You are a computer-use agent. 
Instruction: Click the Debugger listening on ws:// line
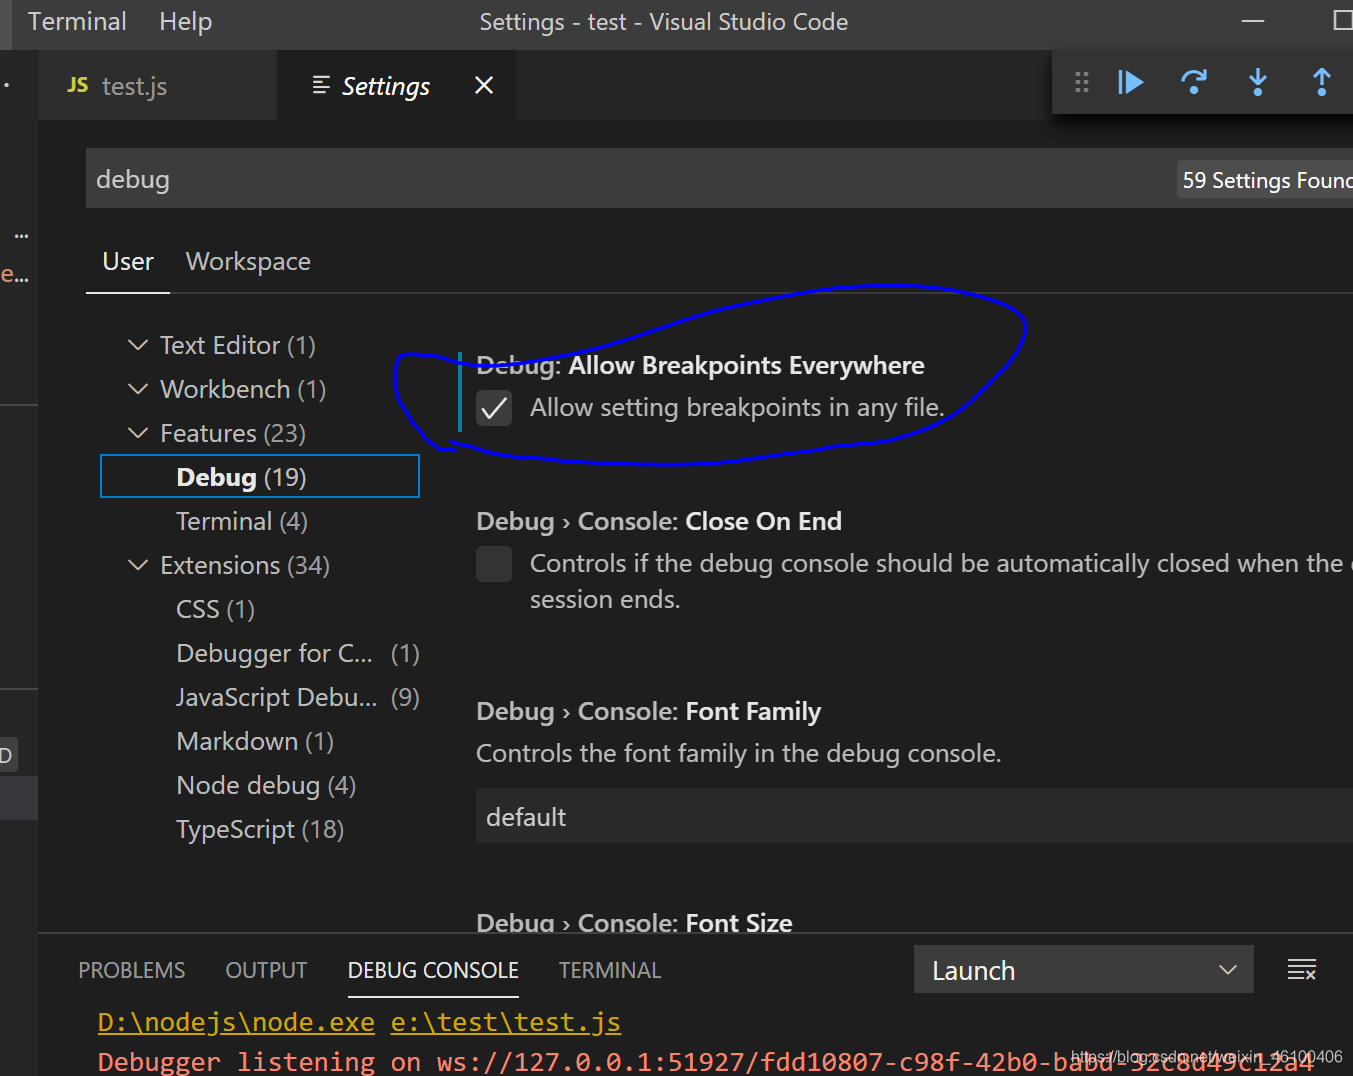(x=705, y=1061)
